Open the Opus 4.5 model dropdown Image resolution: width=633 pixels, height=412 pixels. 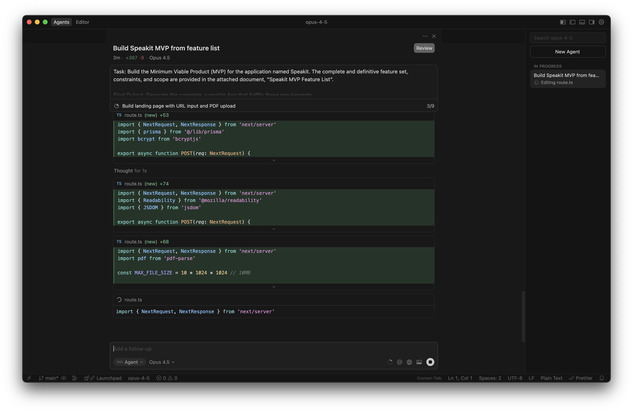(161, 362)
